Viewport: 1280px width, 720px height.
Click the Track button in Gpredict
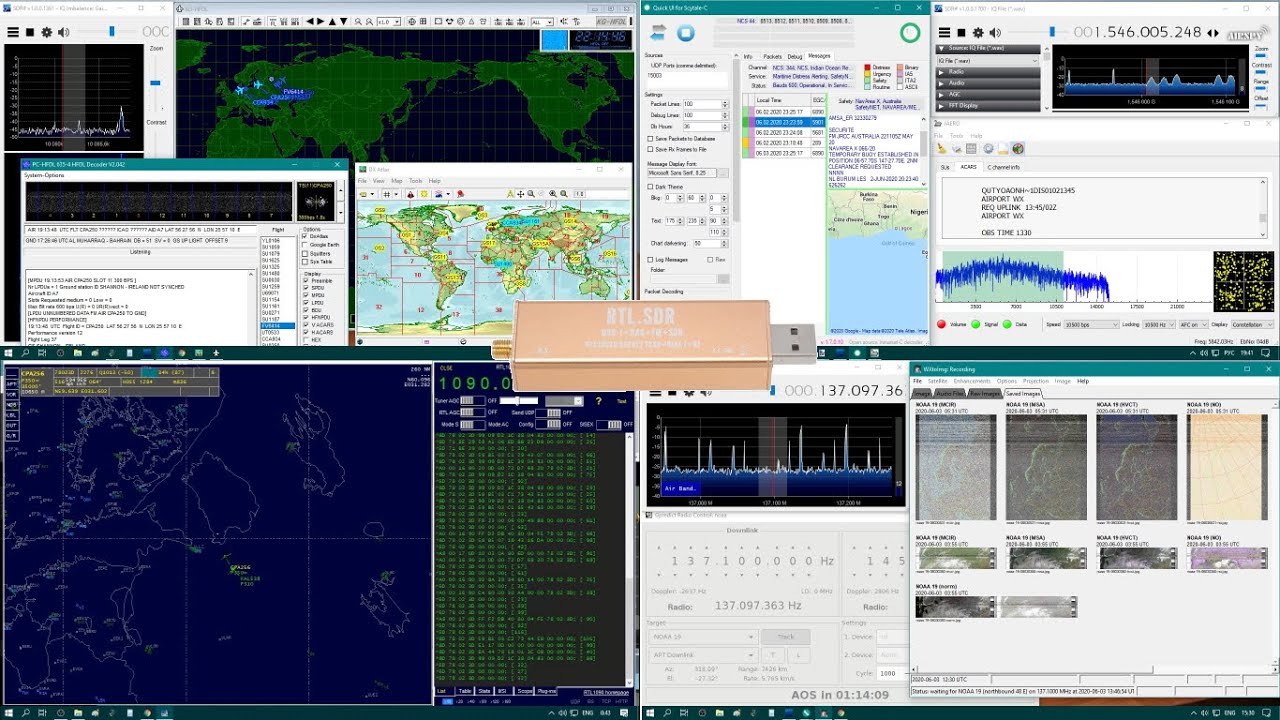786,637
